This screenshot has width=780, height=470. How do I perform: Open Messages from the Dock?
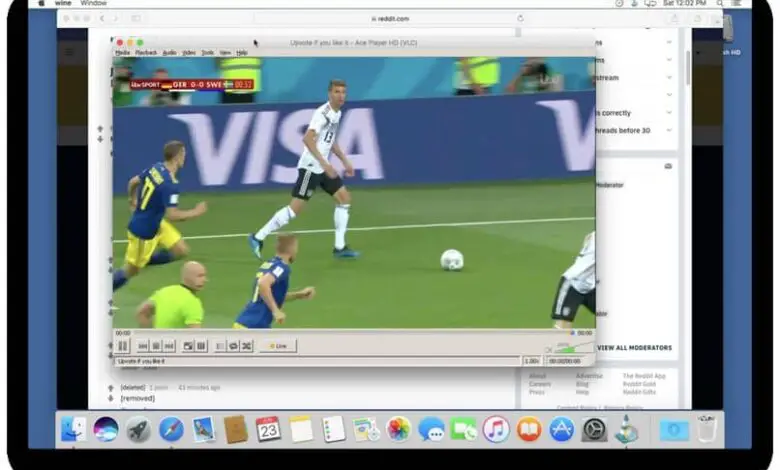coord(431,429)
